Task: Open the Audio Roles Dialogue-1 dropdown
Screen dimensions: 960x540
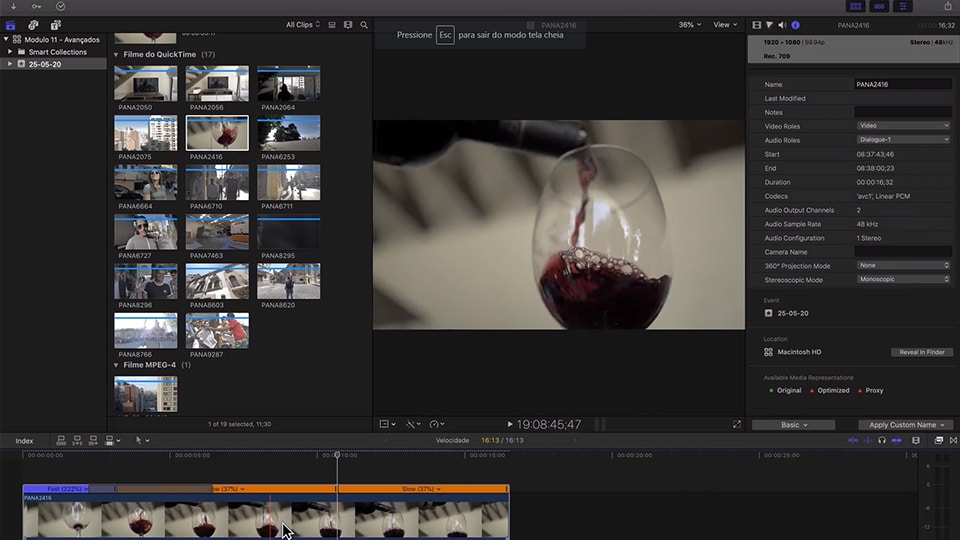Action: click(x=903, y=140)
